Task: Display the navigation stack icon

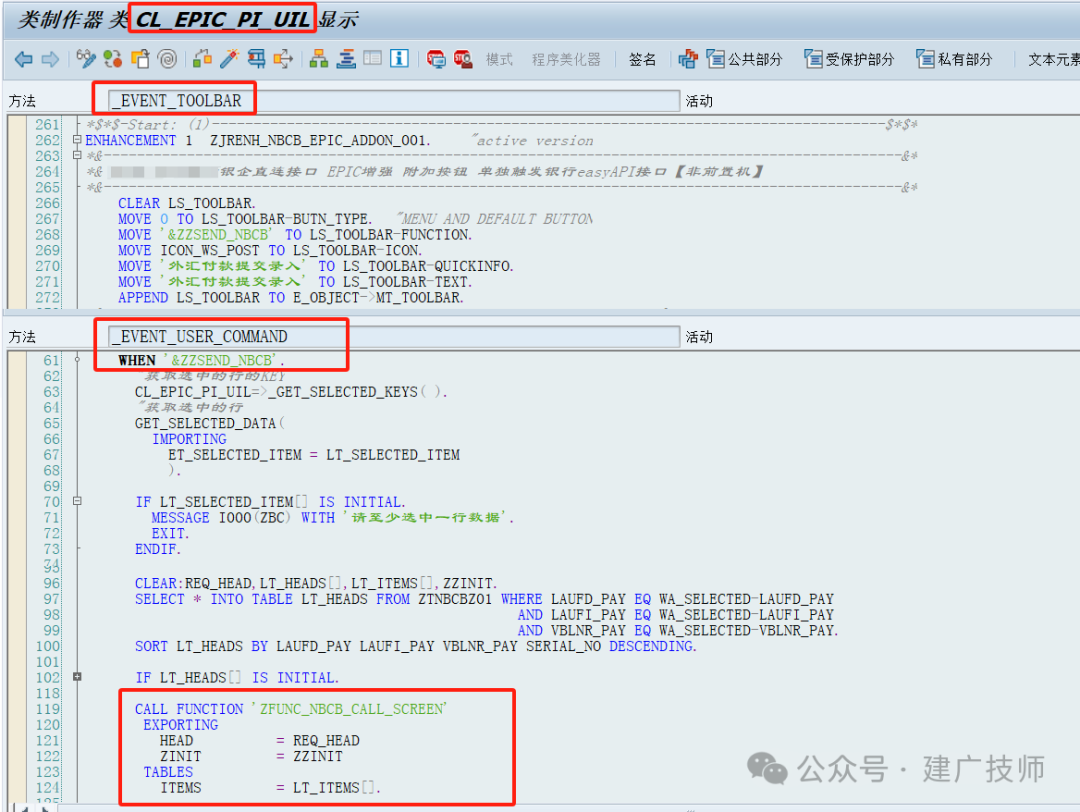Action: pyautogui.click(x=346, y=59)
